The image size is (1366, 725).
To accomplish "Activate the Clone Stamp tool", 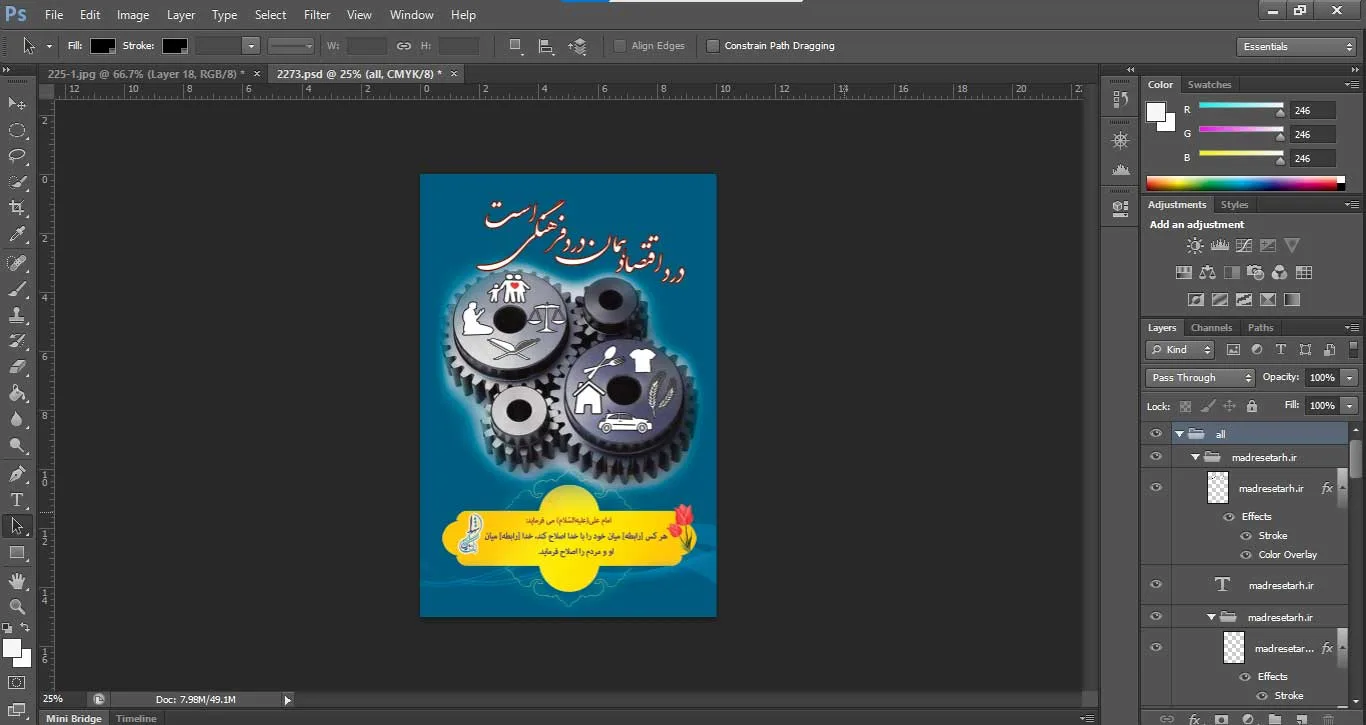I will point(17,315).
